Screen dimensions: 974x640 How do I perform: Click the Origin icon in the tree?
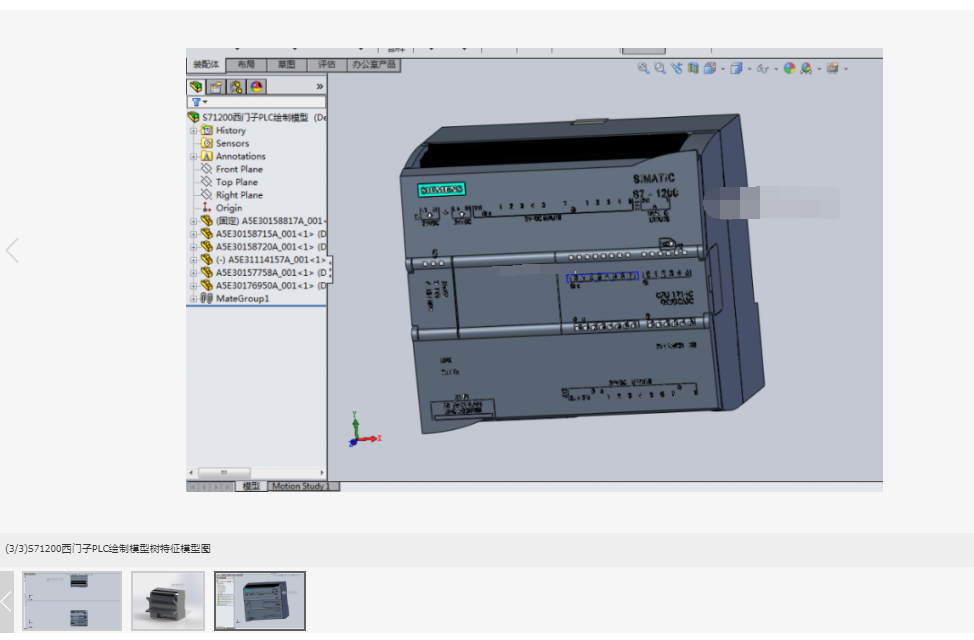[x=207, y=208]
